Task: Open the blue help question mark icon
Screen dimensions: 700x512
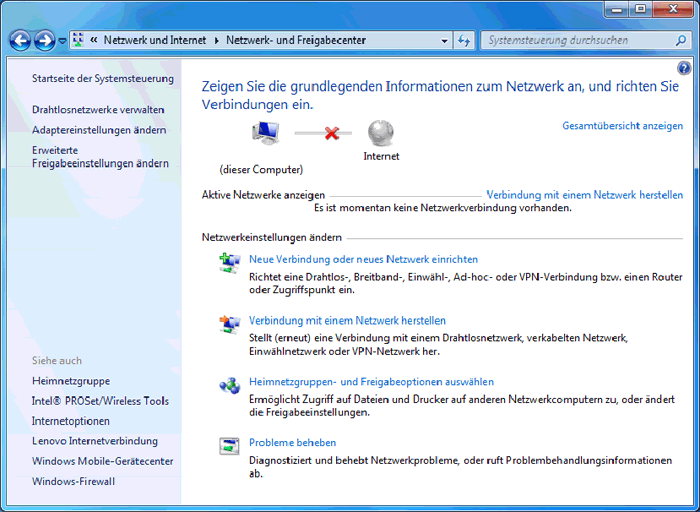Action: (x=684, y=68)
